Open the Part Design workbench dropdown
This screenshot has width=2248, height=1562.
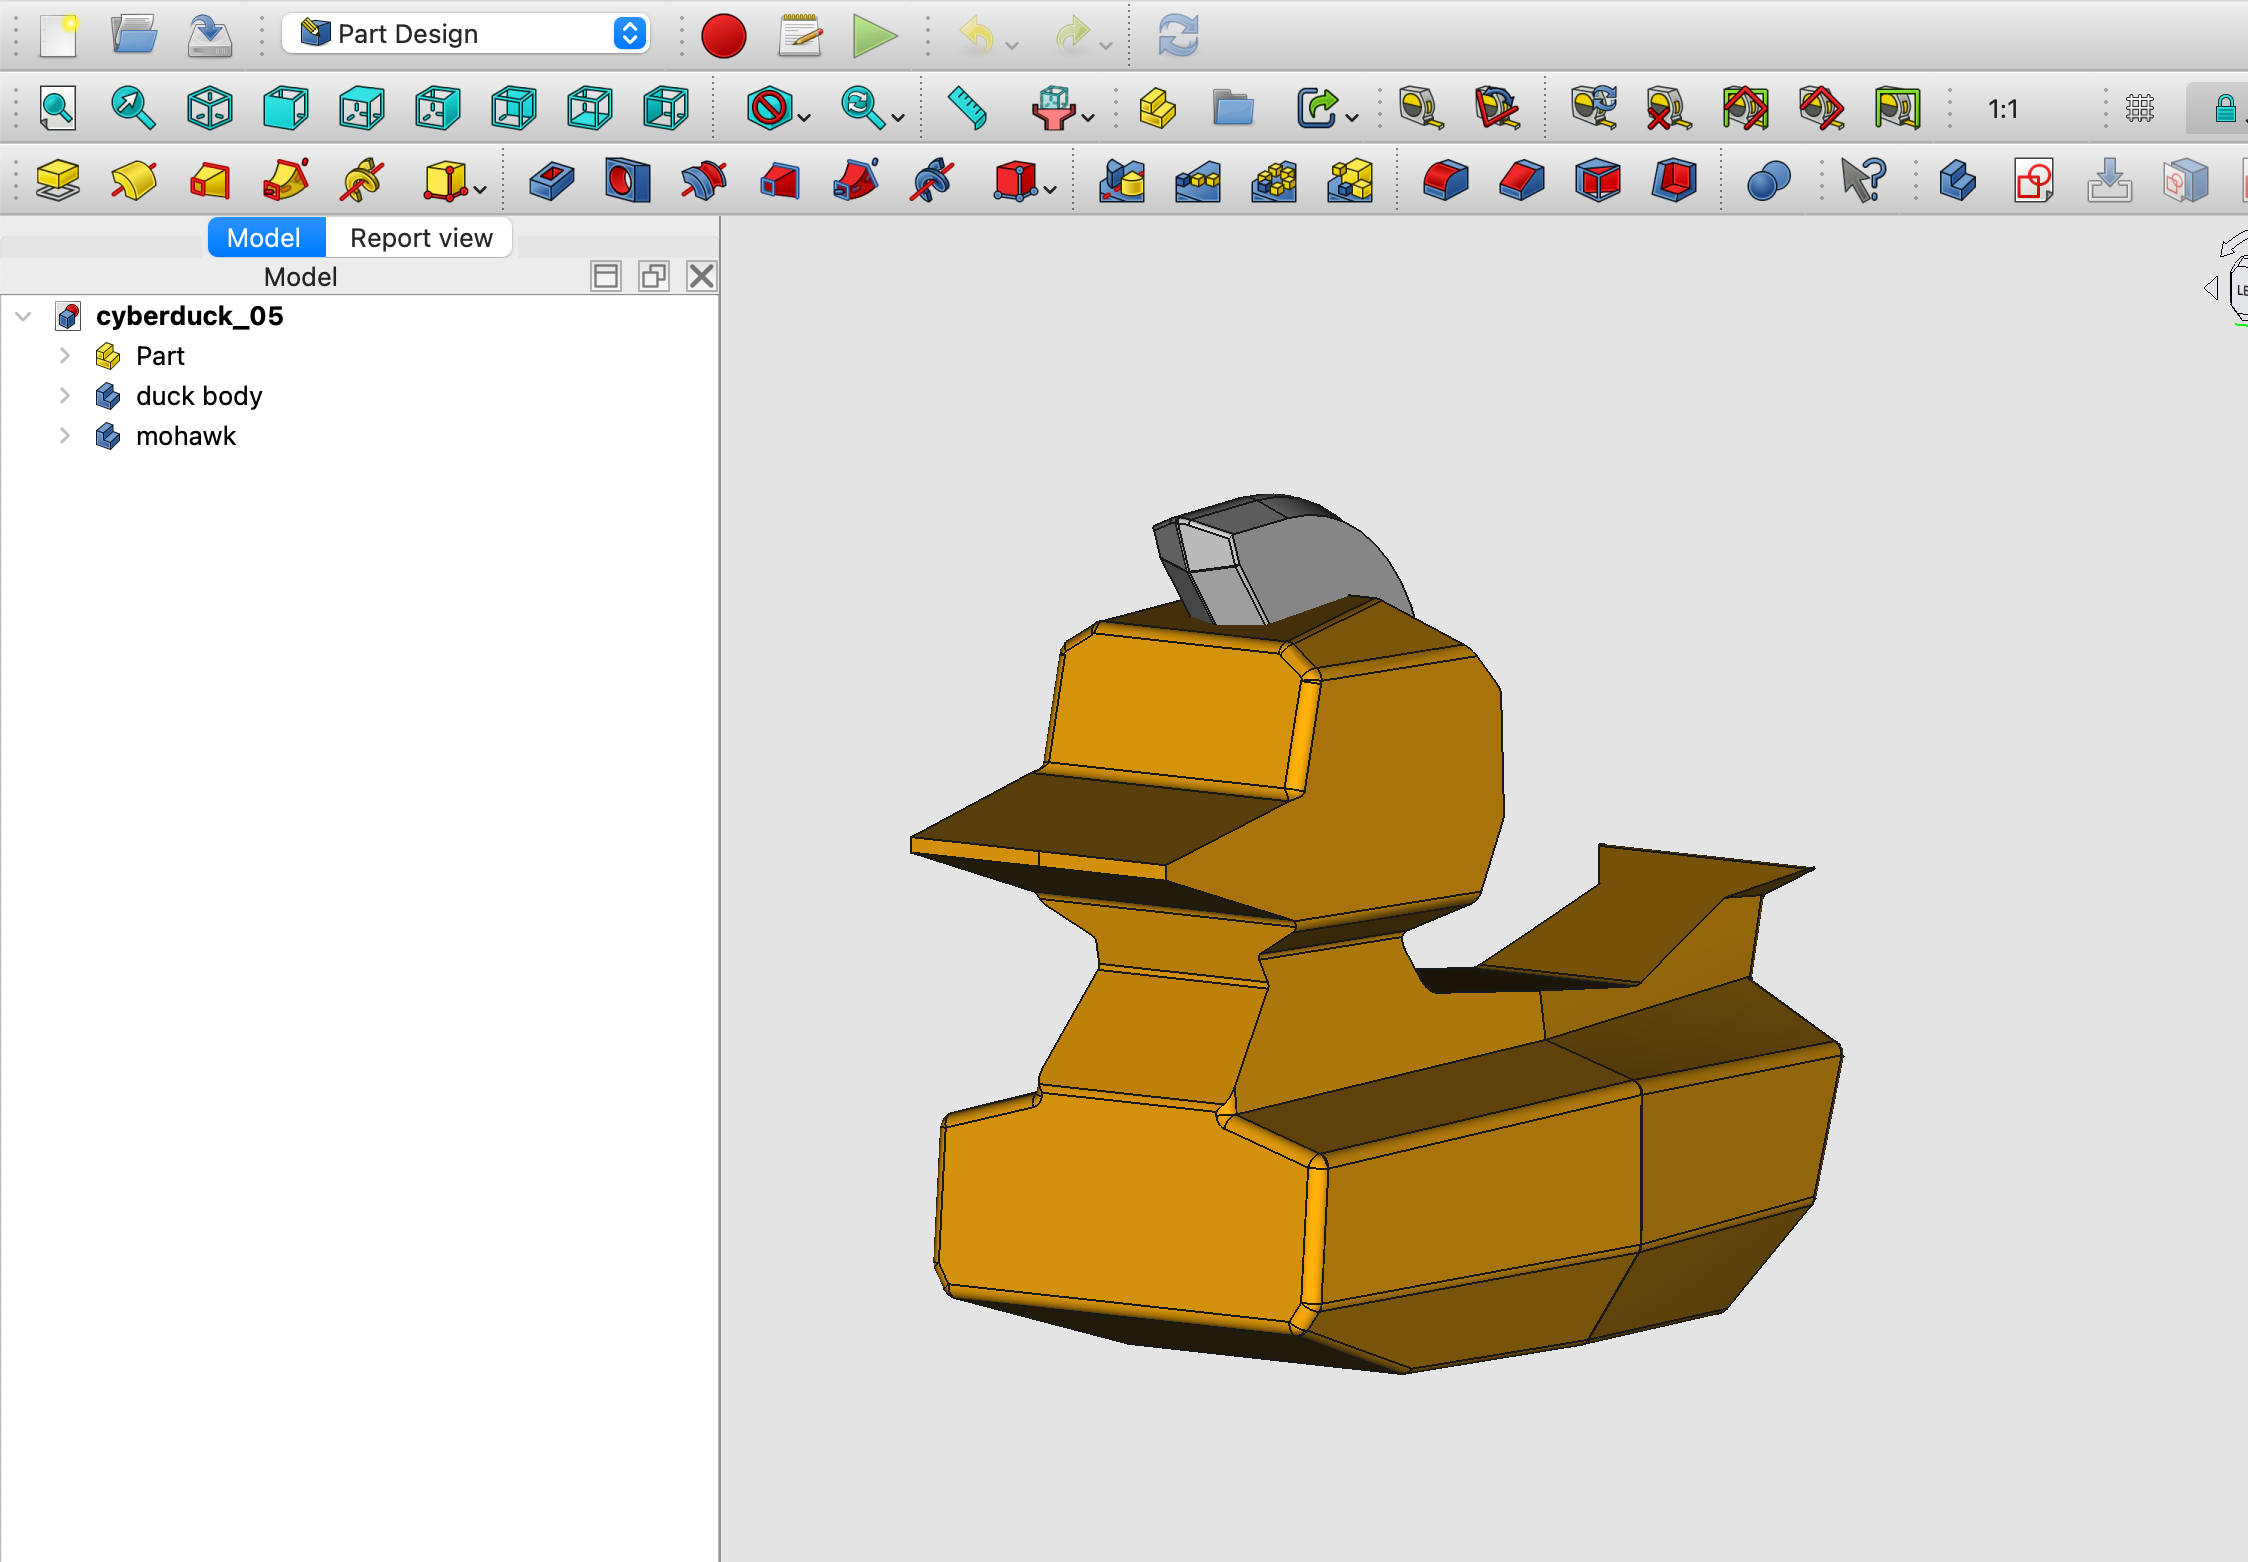tap(466, 34)
